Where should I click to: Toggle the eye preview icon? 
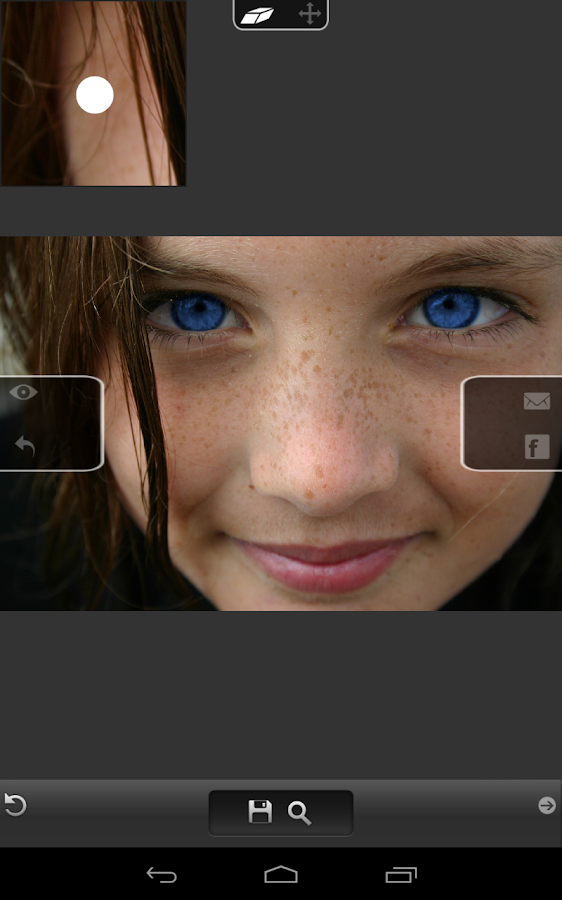click(24, 393)
